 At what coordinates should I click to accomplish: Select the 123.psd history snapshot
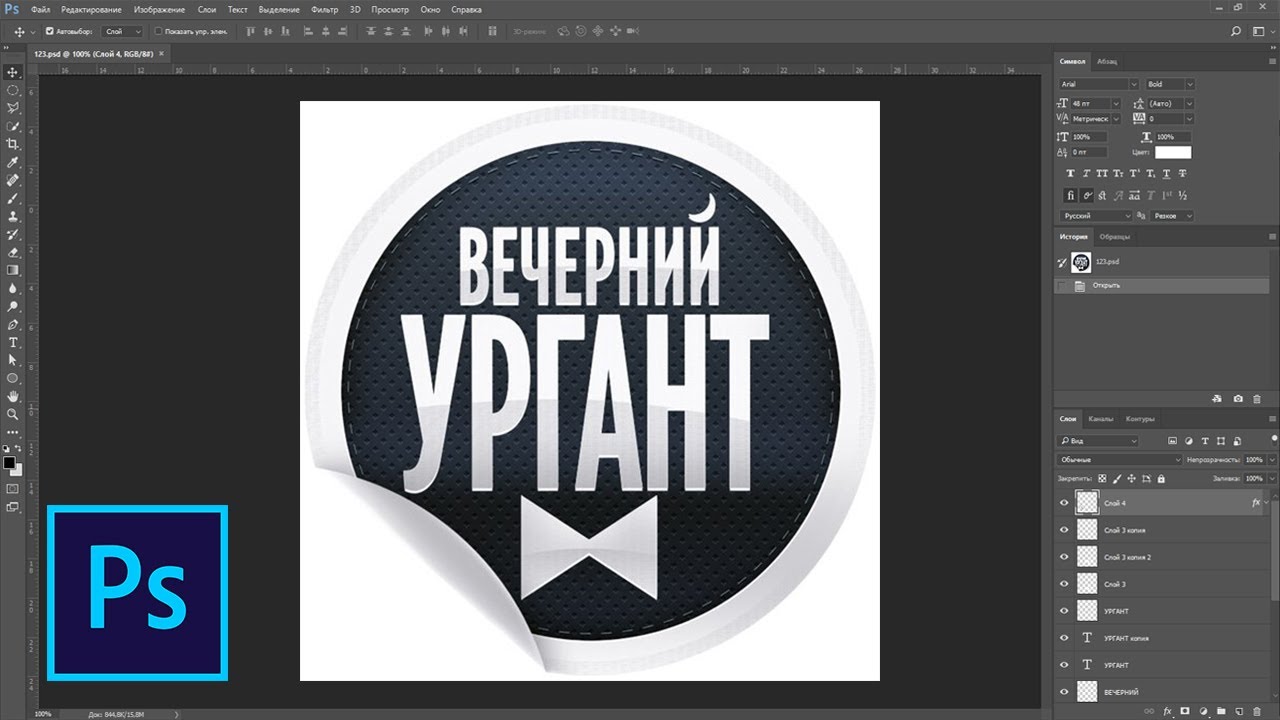(1163, 262)
